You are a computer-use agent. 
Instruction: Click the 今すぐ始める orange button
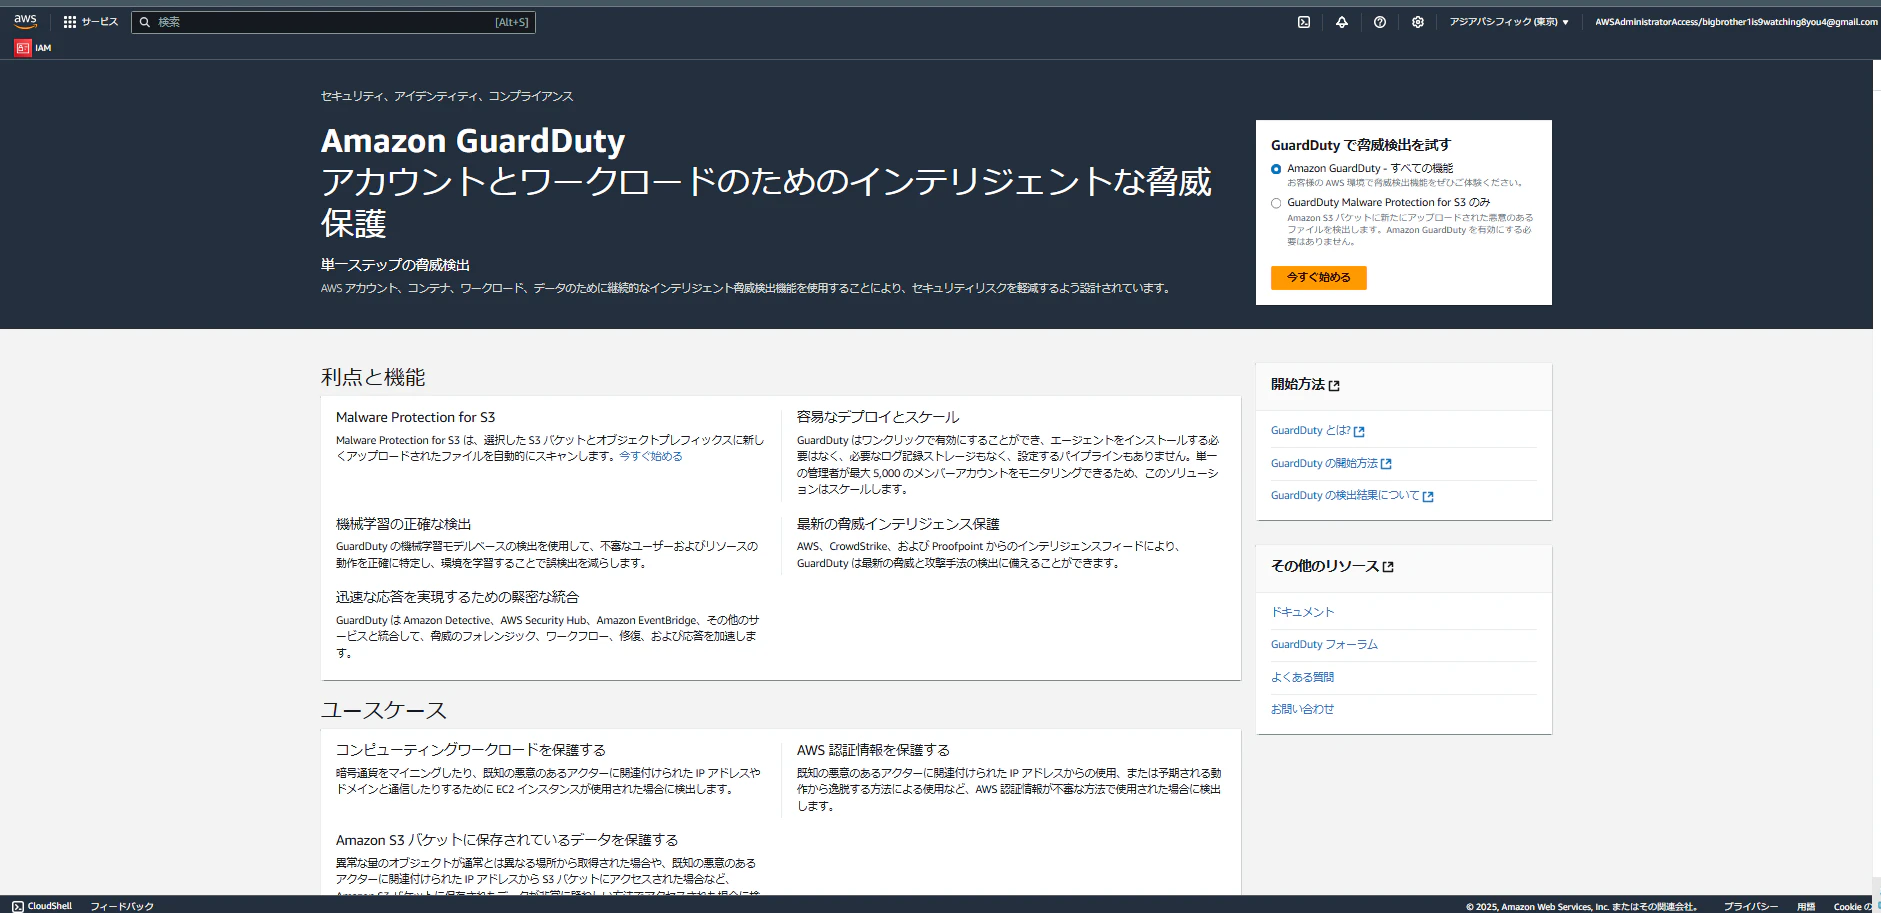tap(1318, 278)
